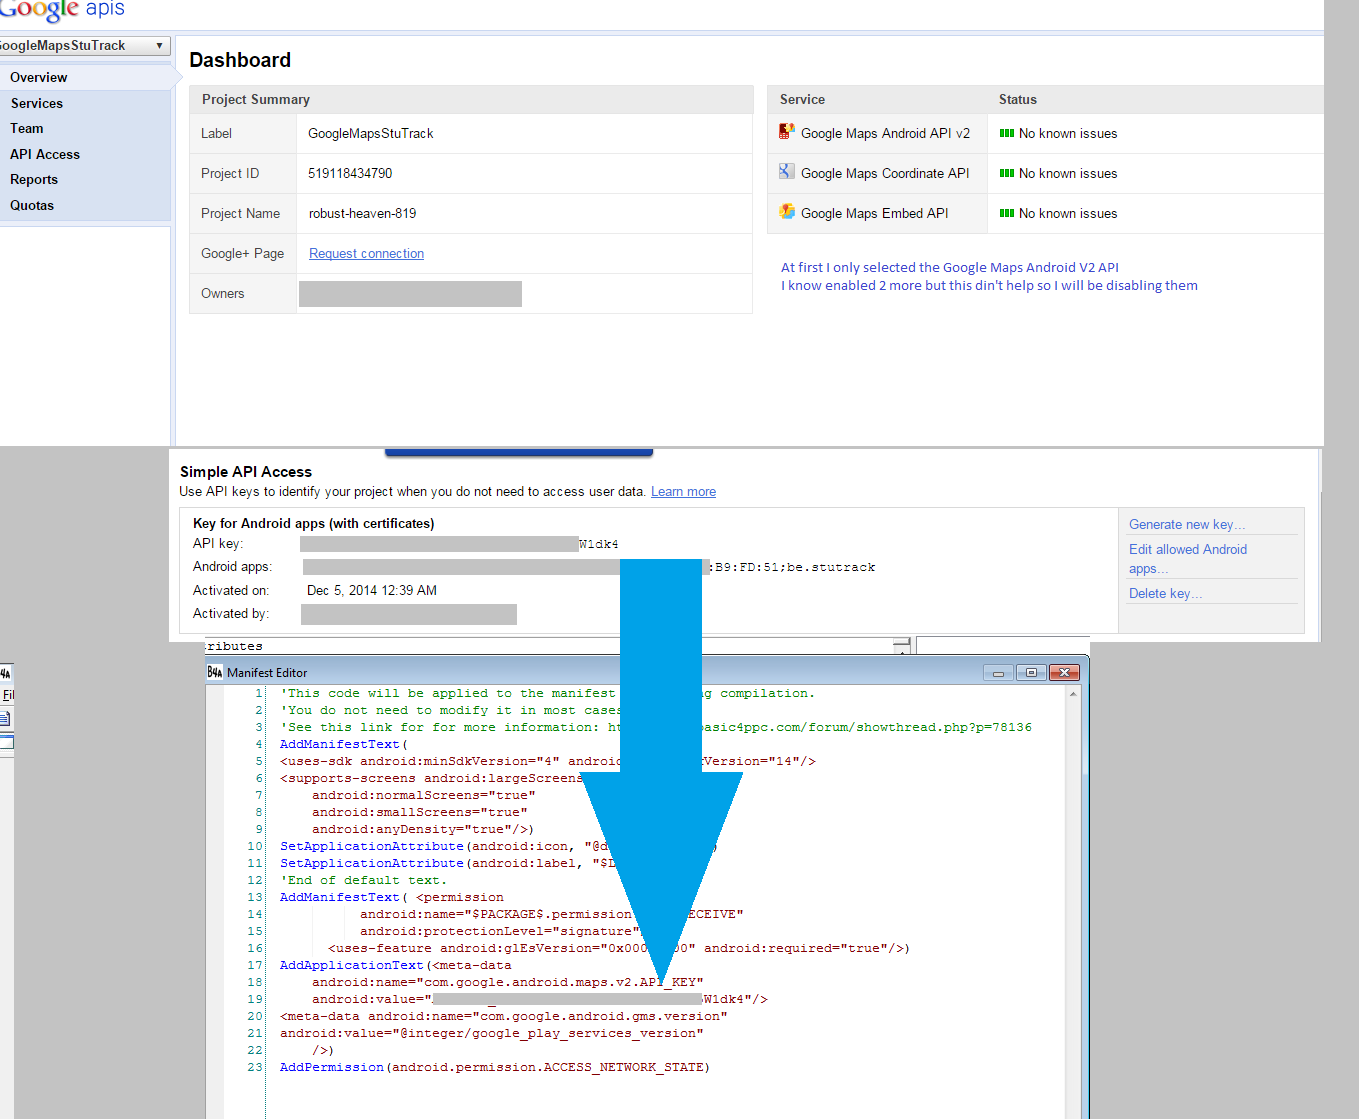Click the green status icon for Embed API
Image resolution: width=1359 pixels, height=1119 pixels.
pos(1007,213)
